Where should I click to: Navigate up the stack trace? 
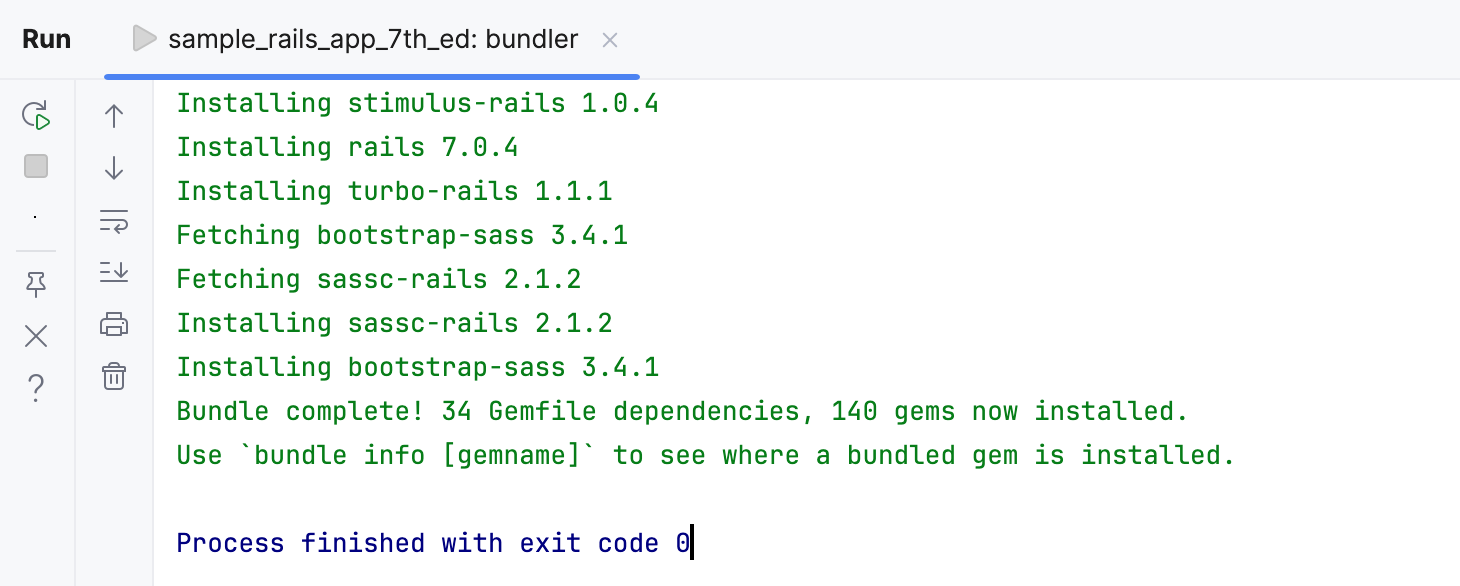click(x=113, y=116)
